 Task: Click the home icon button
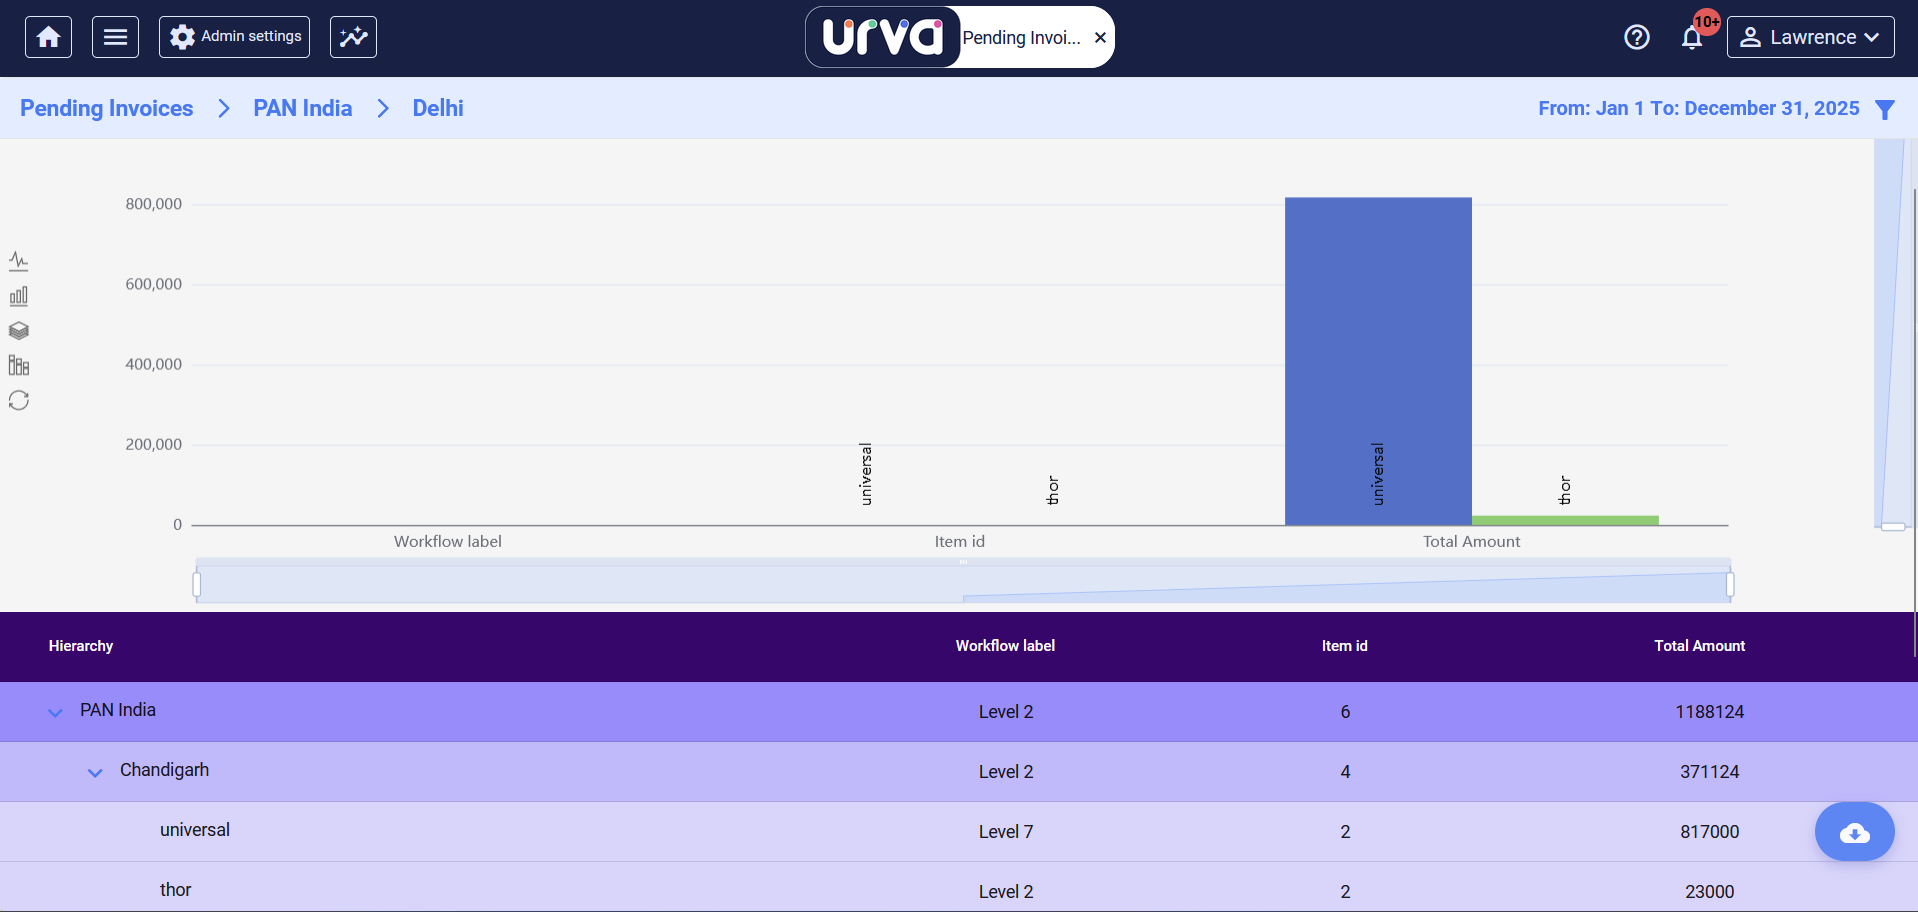(48, 37)
